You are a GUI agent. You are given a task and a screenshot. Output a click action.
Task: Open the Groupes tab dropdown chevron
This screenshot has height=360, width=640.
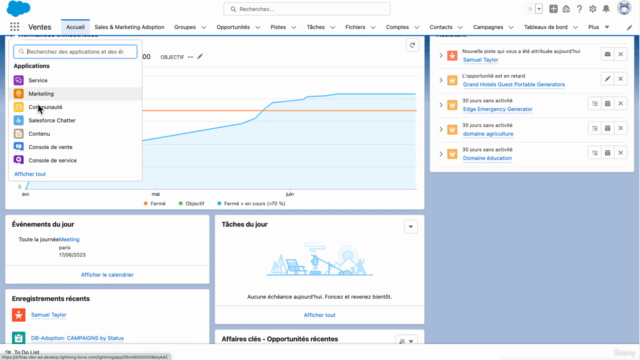tap(204, 27)
